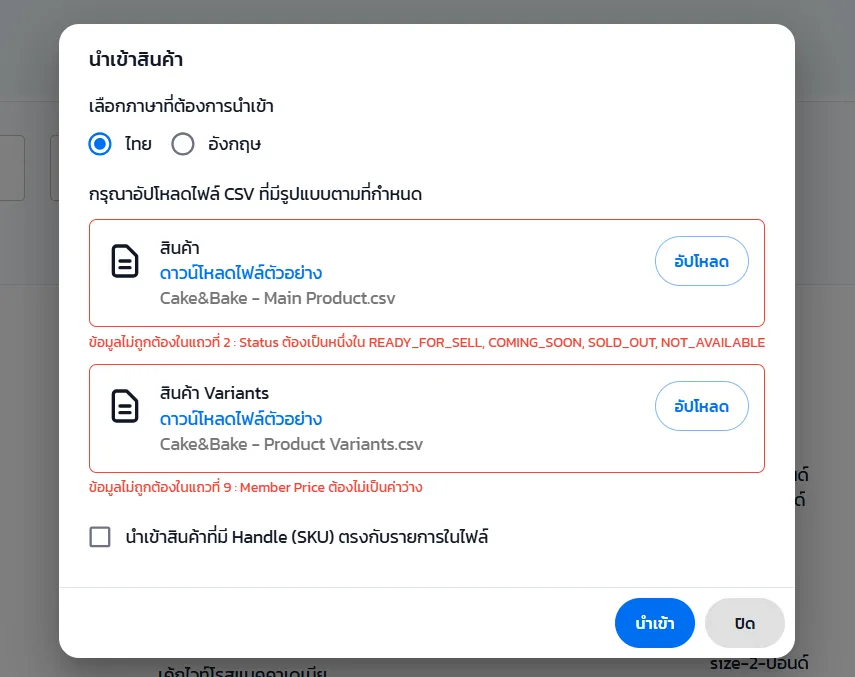
Task: Click the Status error message for row 2
Action: (427, 342)
